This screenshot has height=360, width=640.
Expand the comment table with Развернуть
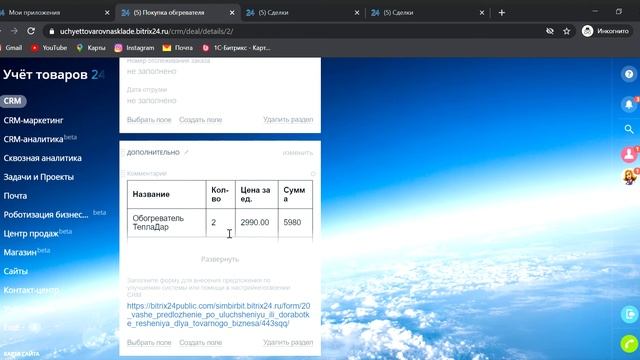click(220, 259)
